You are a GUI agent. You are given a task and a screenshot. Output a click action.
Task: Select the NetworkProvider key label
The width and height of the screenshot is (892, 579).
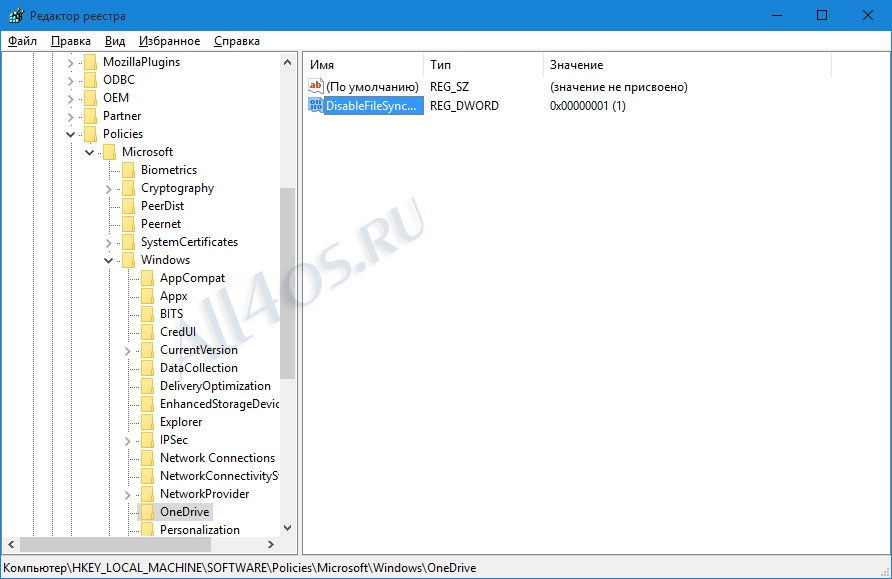coord(204,494)
